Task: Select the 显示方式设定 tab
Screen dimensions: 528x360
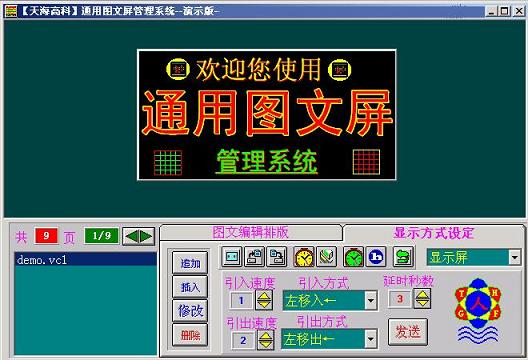Action: 434,233
